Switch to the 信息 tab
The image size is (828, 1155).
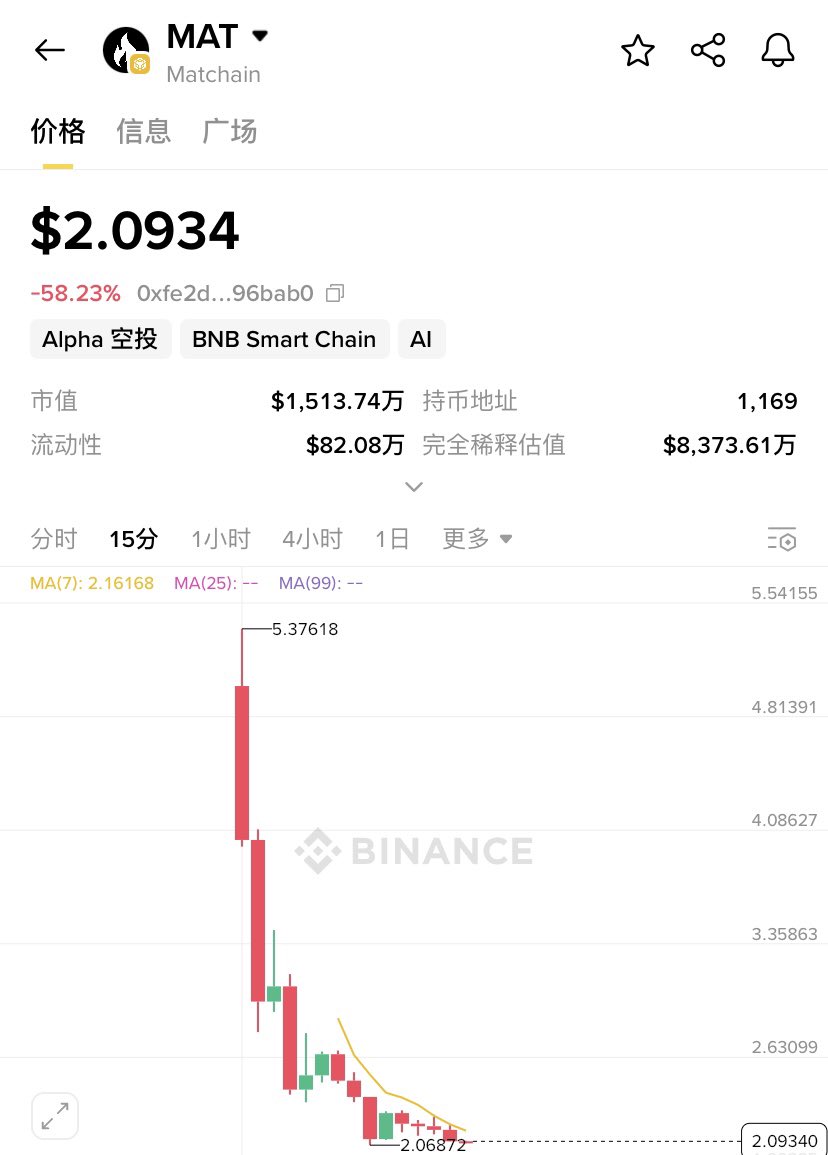point(144,131)
